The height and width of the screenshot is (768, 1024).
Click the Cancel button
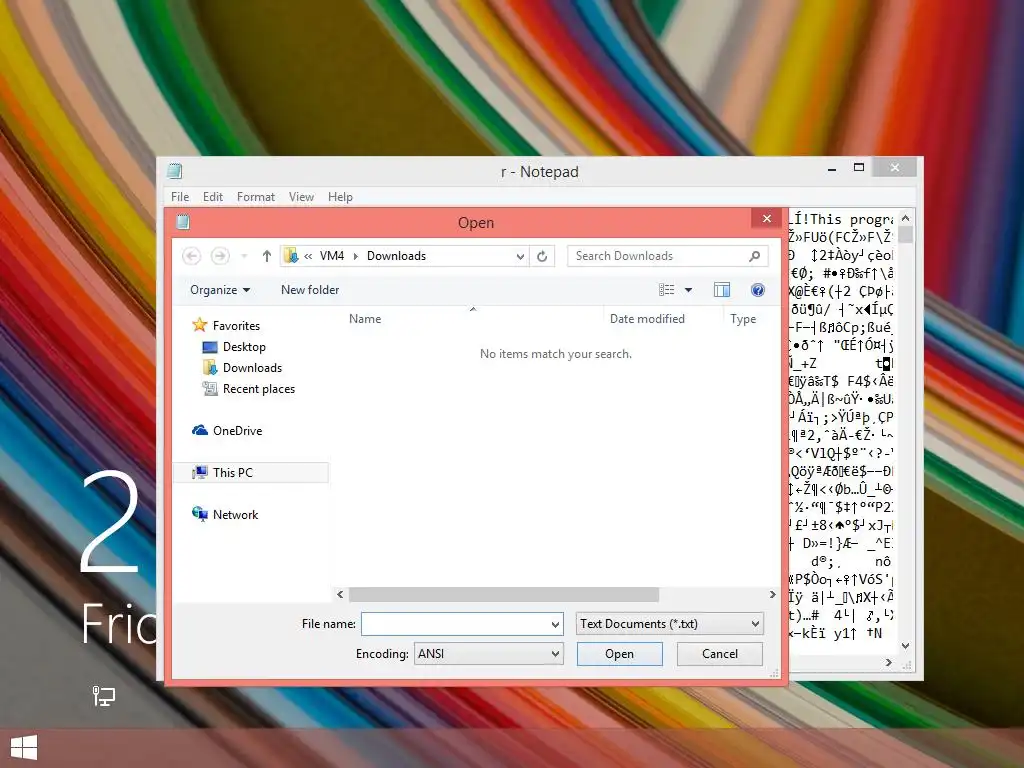pyautogui.click(x=720, y=654)
